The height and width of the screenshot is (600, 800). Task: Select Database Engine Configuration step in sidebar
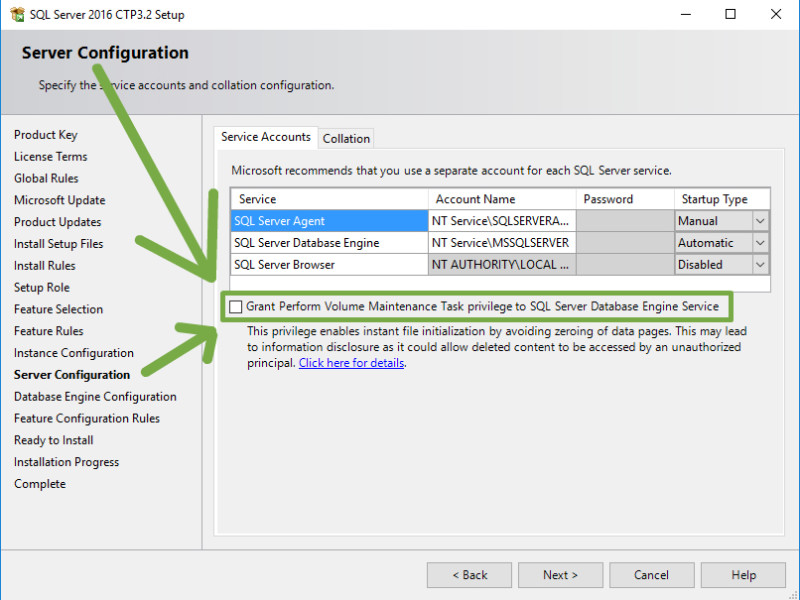click(x=95, y=397)
